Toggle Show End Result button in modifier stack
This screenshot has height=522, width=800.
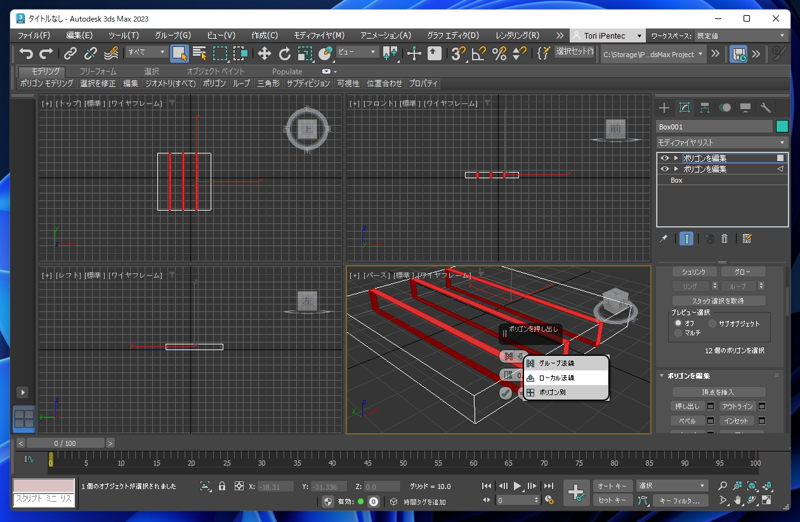point(686,238)
